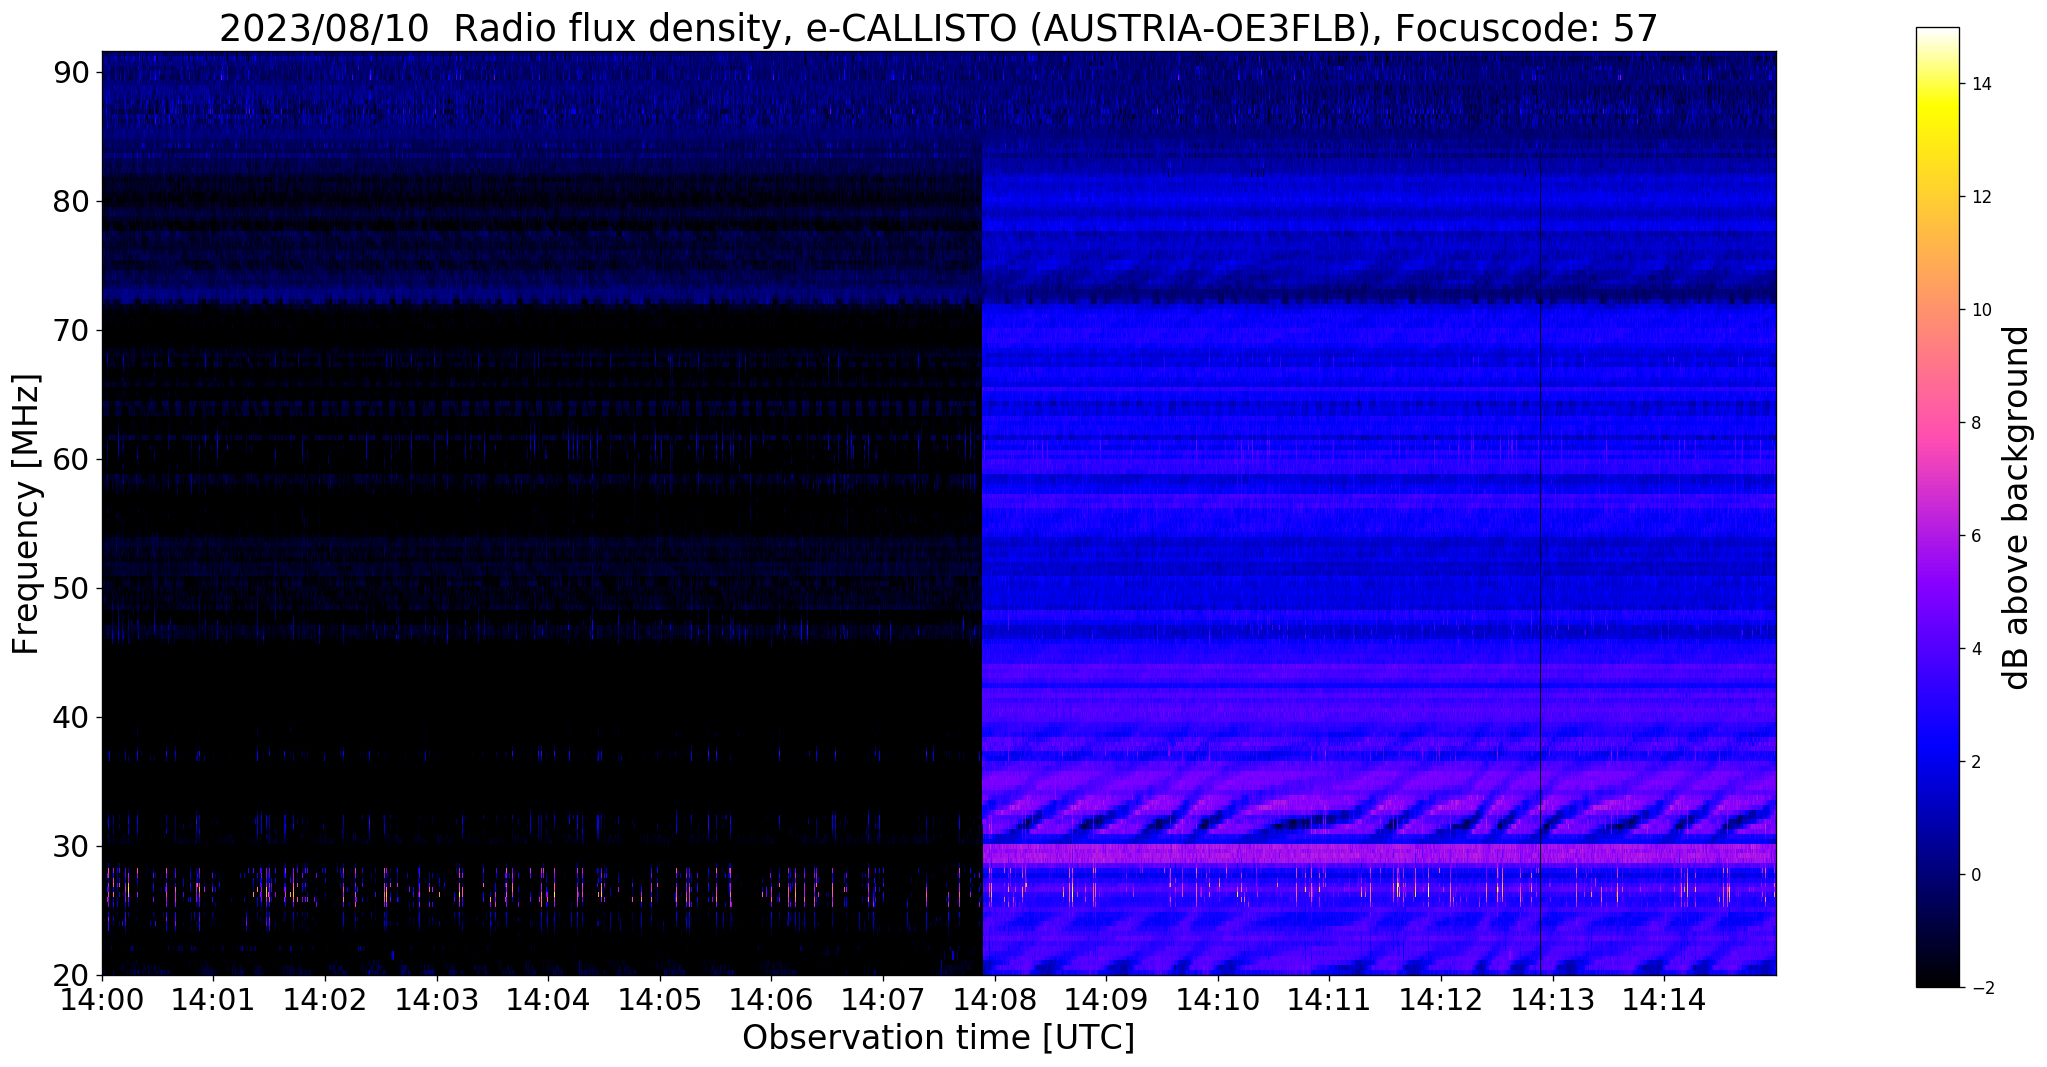
Task: Select the 14:05 time tick label
Action: [660, 998]
